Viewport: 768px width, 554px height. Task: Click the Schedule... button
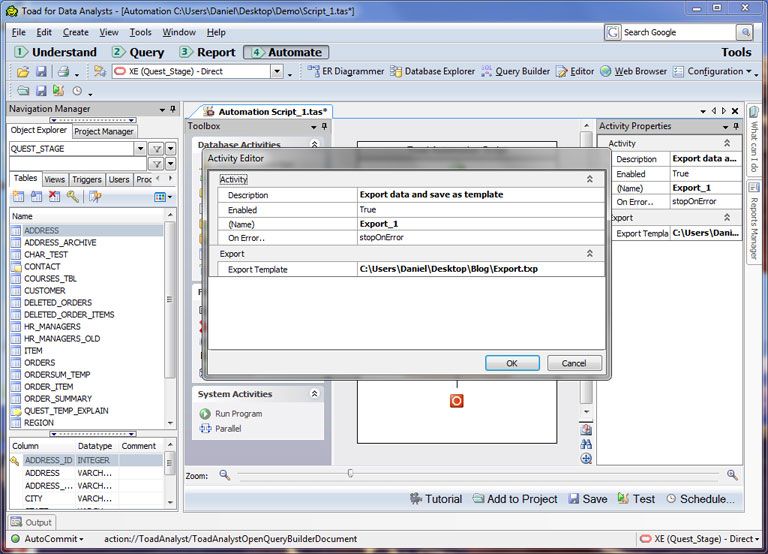pos(700,499)
